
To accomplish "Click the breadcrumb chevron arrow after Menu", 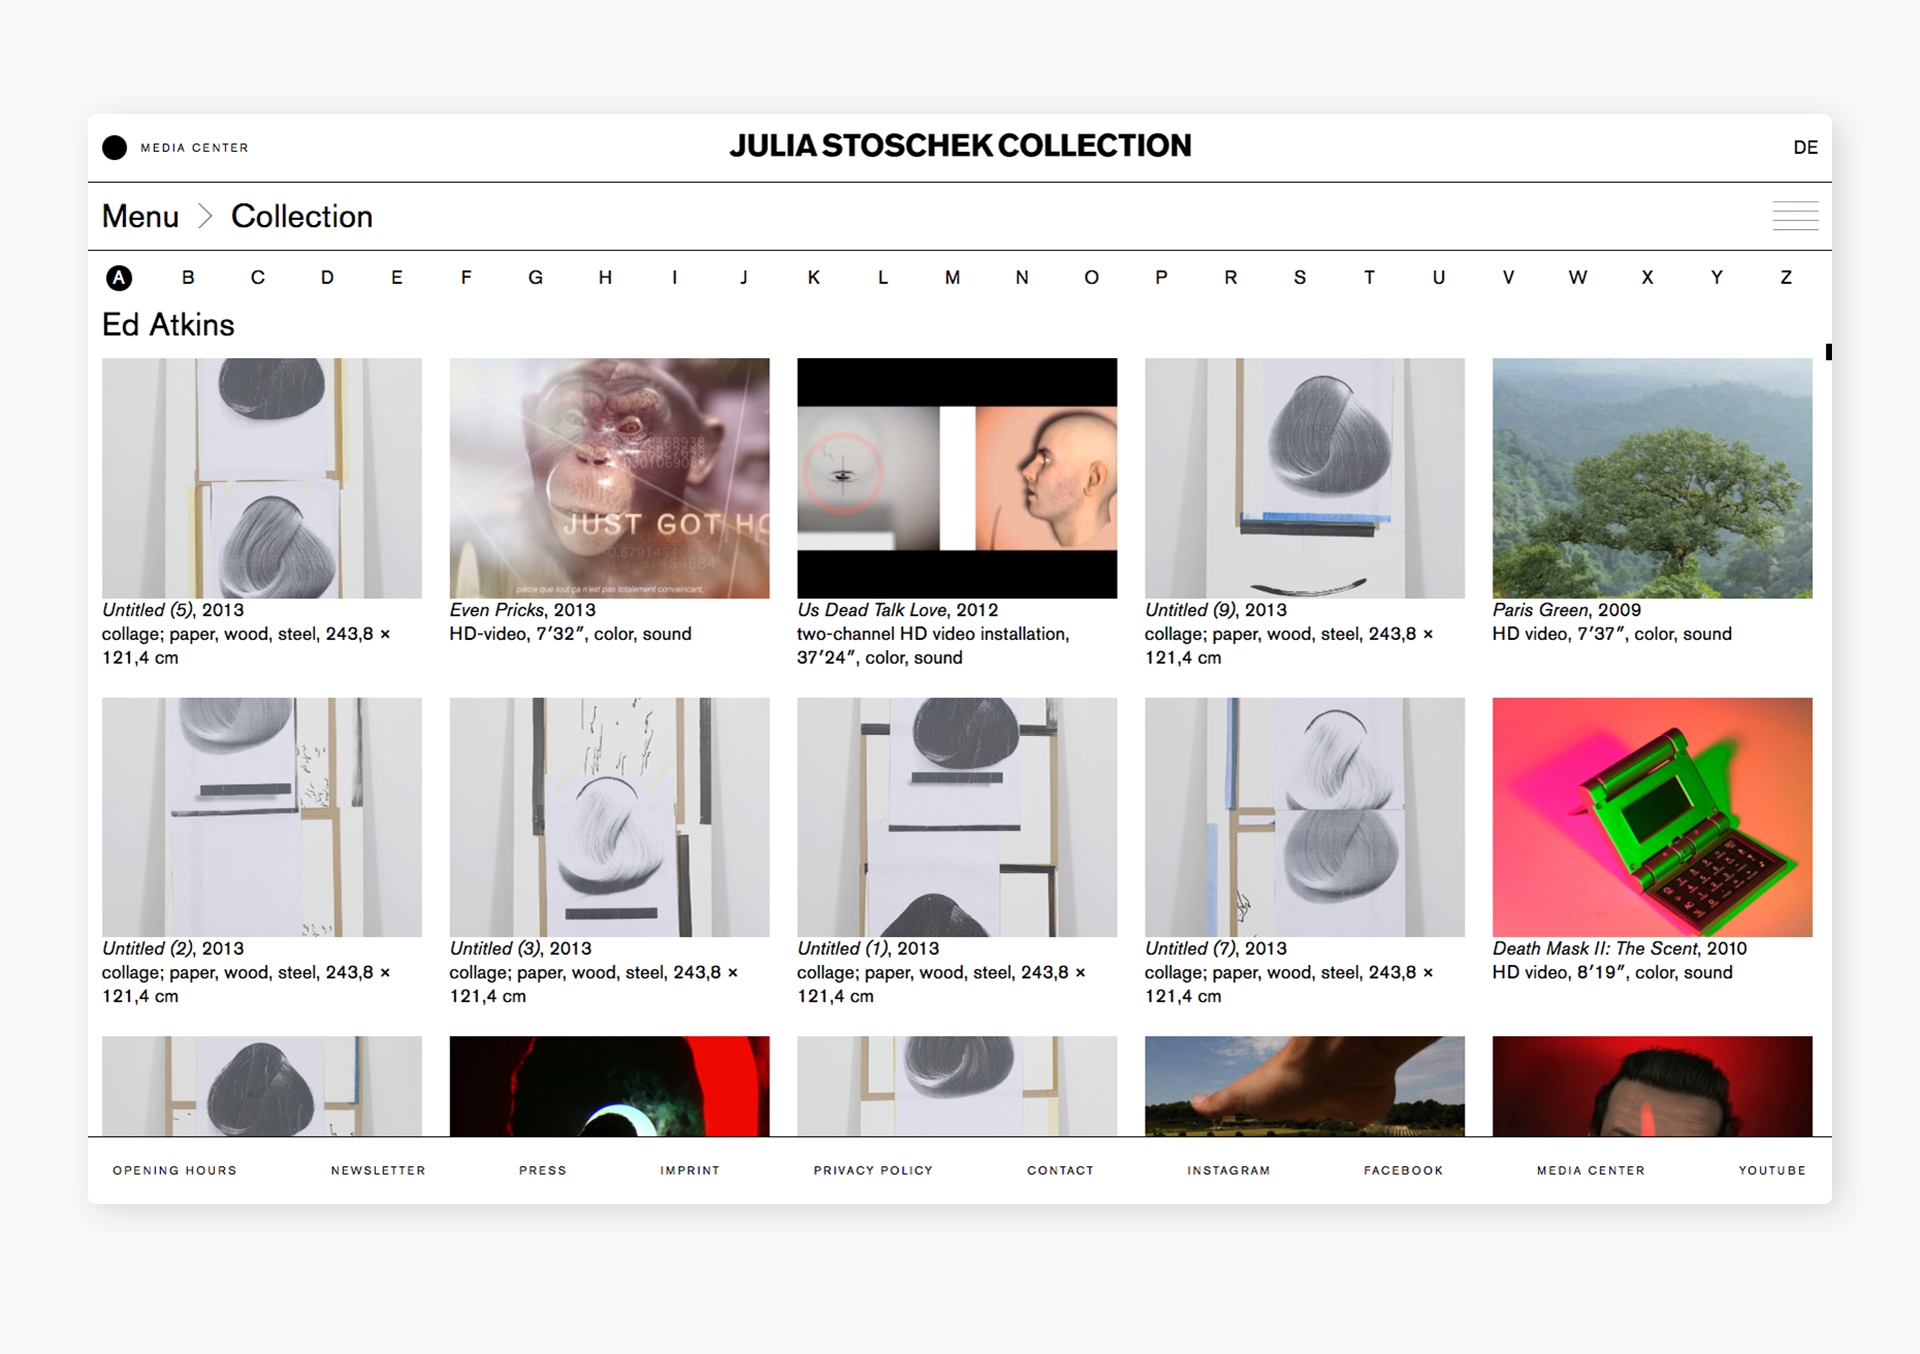I will (205, 216).
